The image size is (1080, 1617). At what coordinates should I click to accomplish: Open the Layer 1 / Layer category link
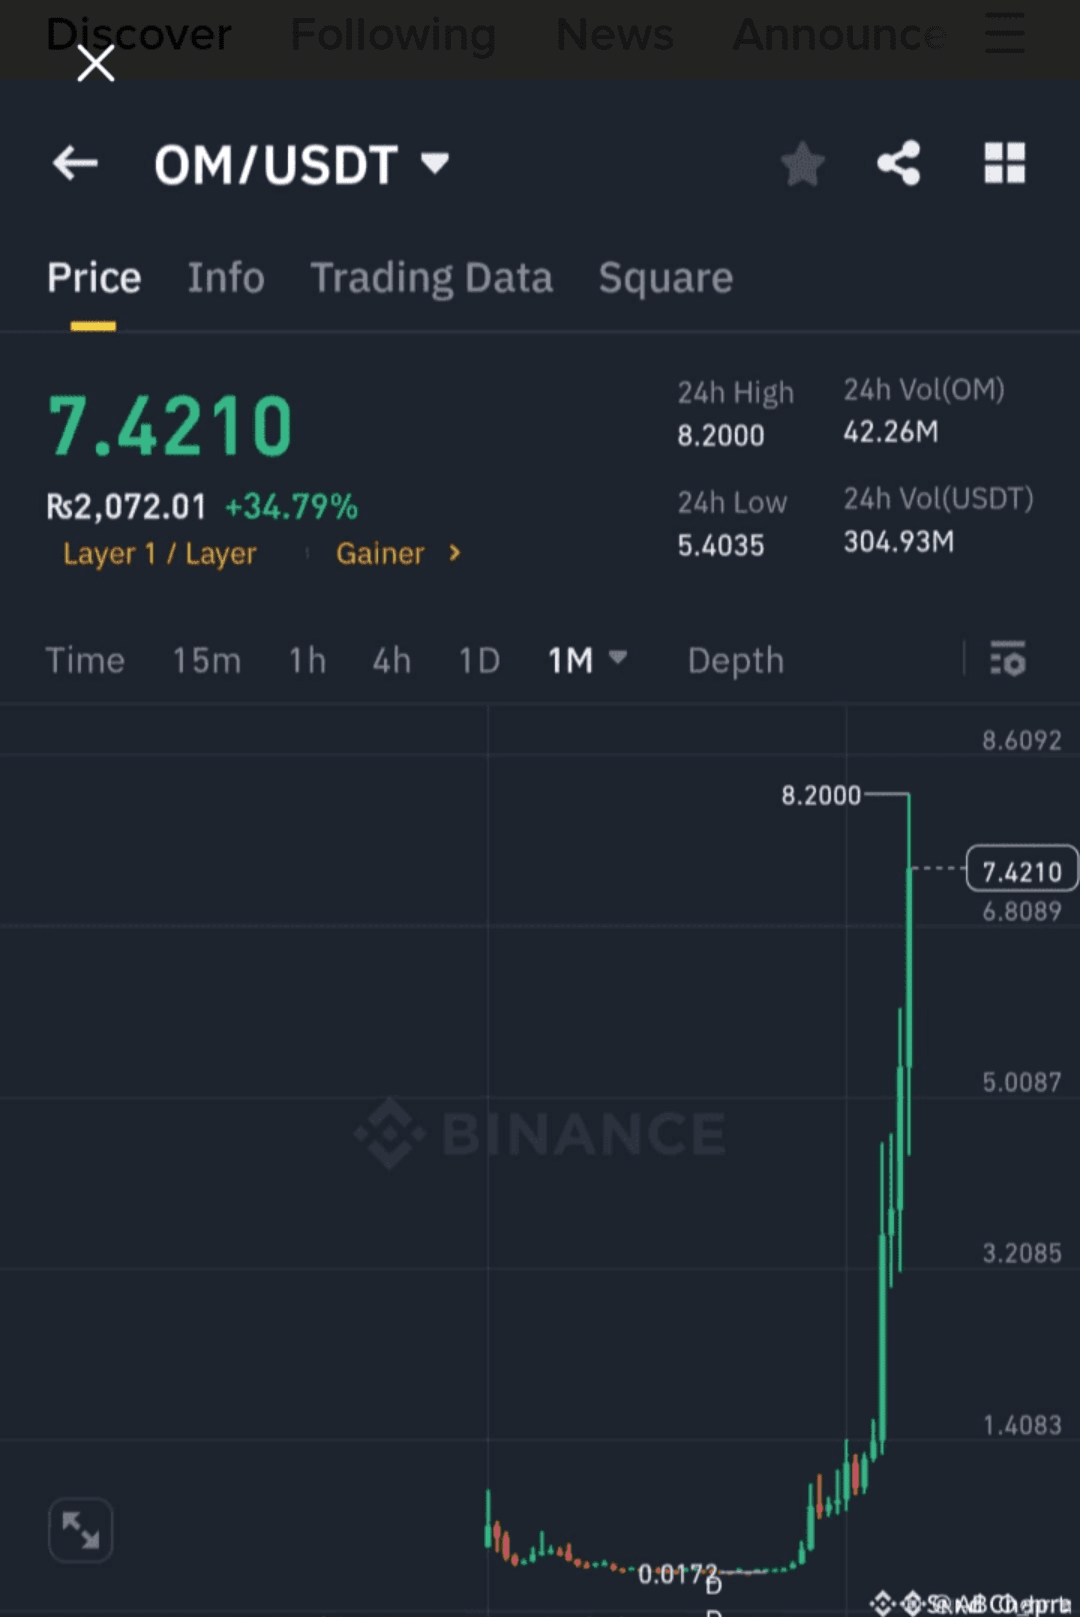click(160, 553)
